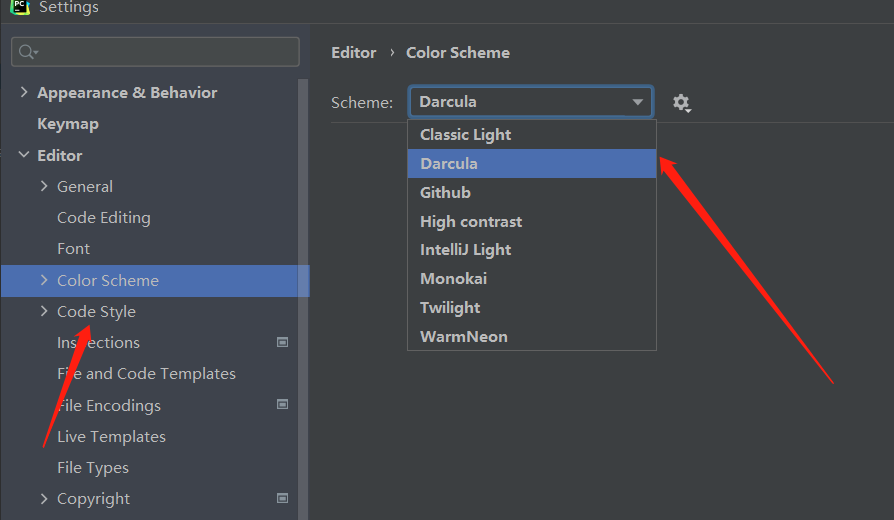
Task: Click the project-level icon next to Inspections
Action: [283, 342]
